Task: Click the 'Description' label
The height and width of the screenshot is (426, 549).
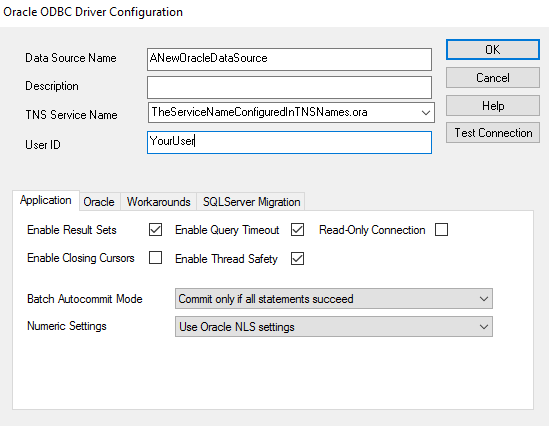Action: pos(52,86)
